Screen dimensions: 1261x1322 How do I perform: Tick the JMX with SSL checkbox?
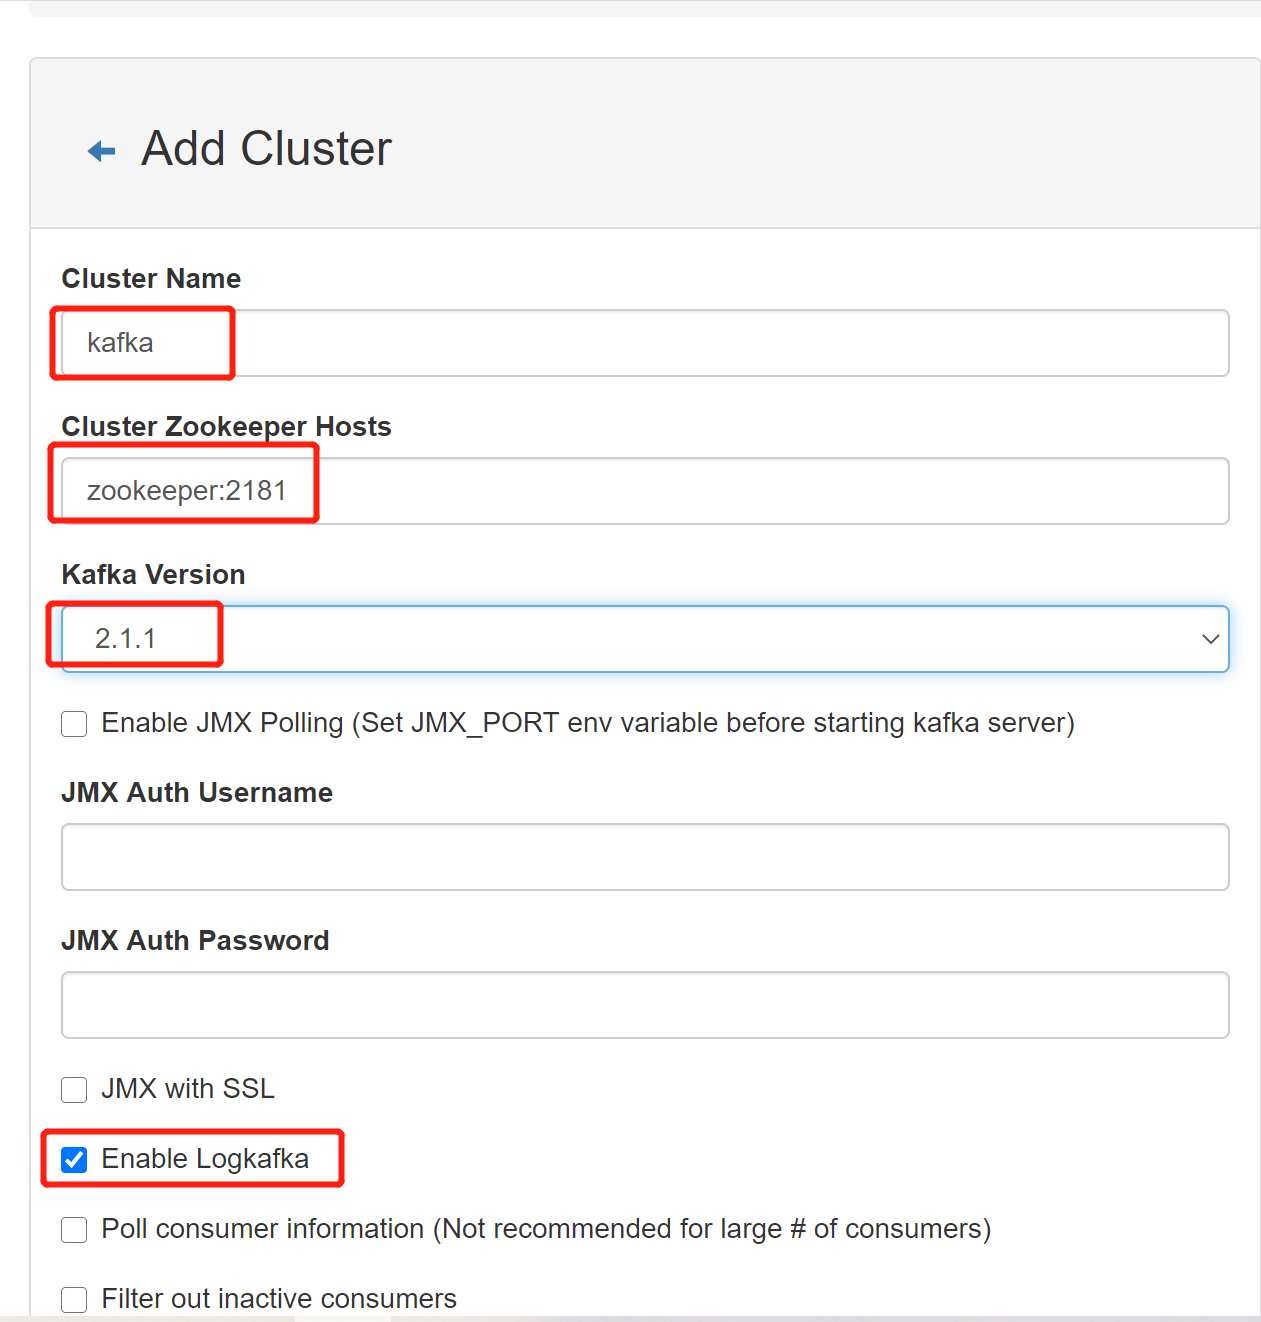coord(74,1090)
